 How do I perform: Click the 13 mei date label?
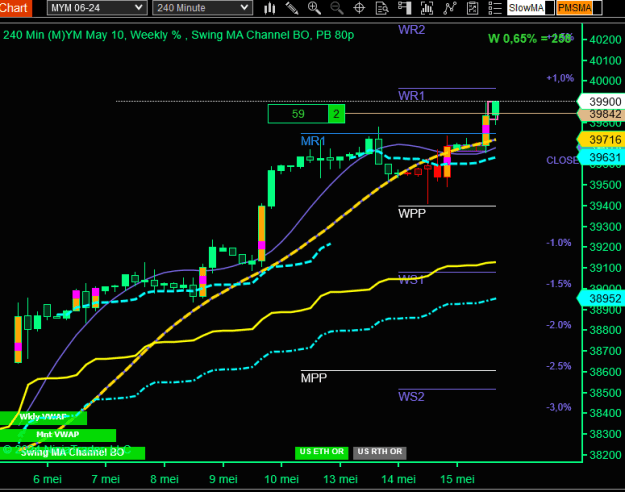pos(340,479)
